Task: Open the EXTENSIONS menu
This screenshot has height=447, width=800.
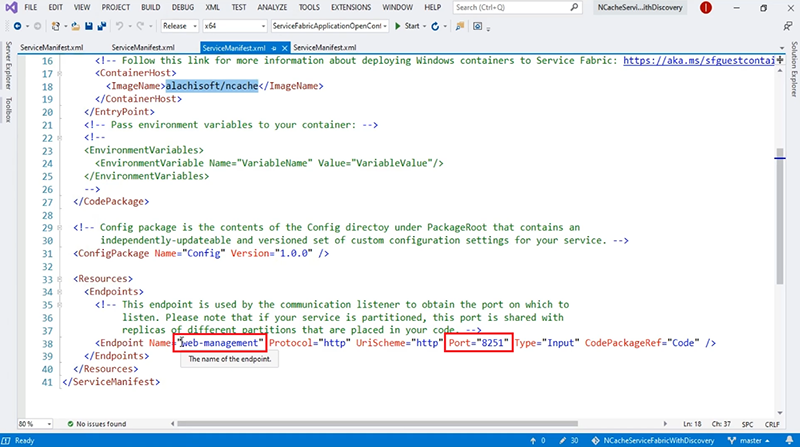Action: 351,8
